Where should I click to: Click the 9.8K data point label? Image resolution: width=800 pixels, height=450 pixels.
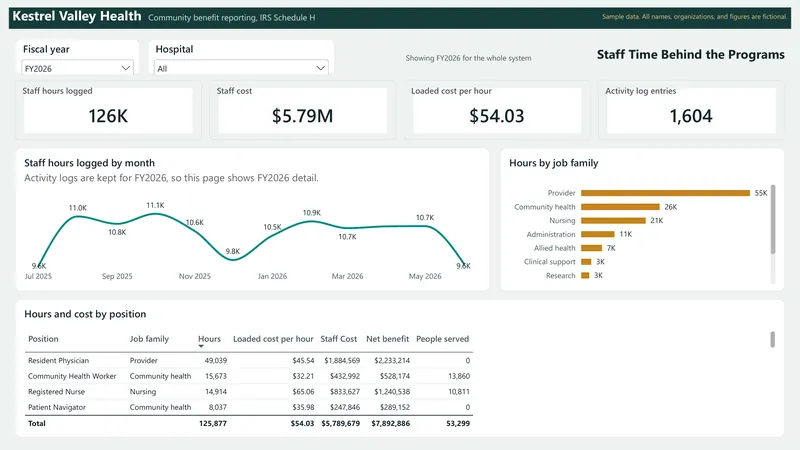(x=233, y=251)
